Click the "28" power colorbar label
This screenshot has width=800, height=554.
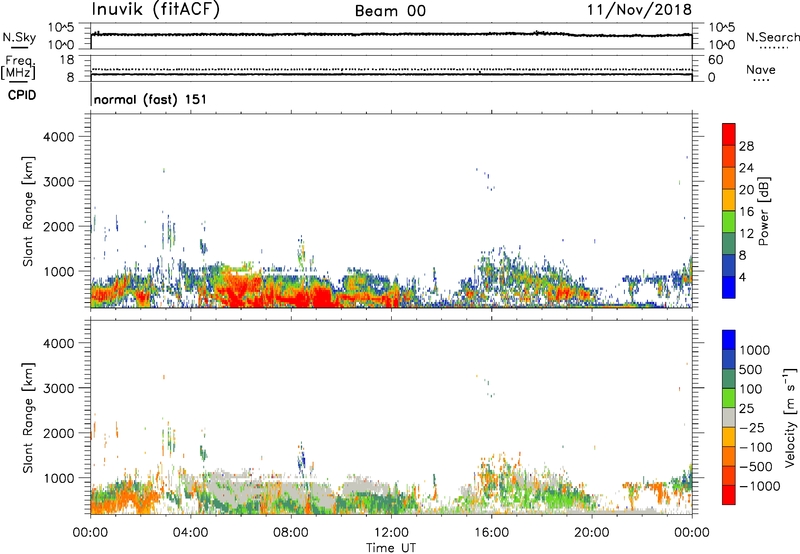[746, 146]
